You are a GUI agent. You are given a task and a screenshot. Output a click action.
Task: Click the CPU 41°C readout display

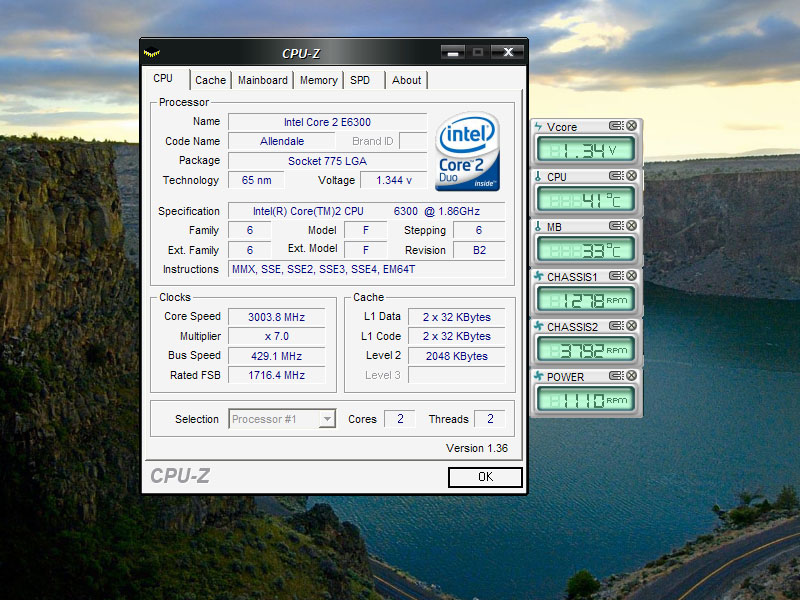click(586, 200)
